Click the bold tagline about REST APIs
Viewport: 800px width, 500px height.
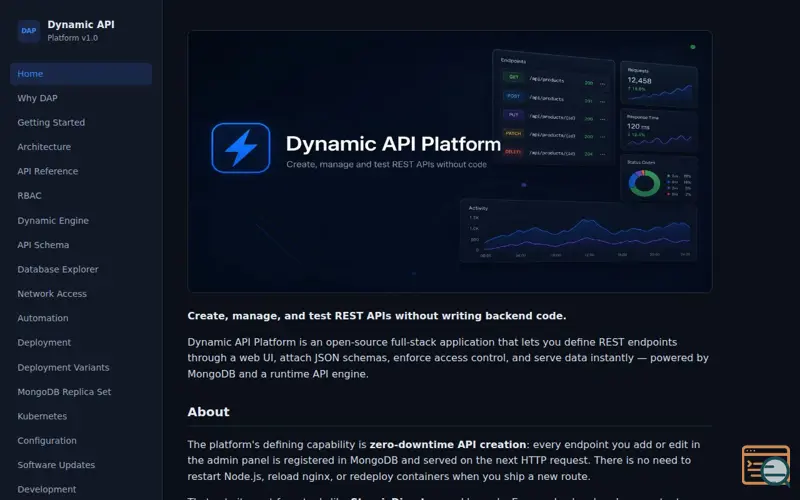[x=377, y=316]
